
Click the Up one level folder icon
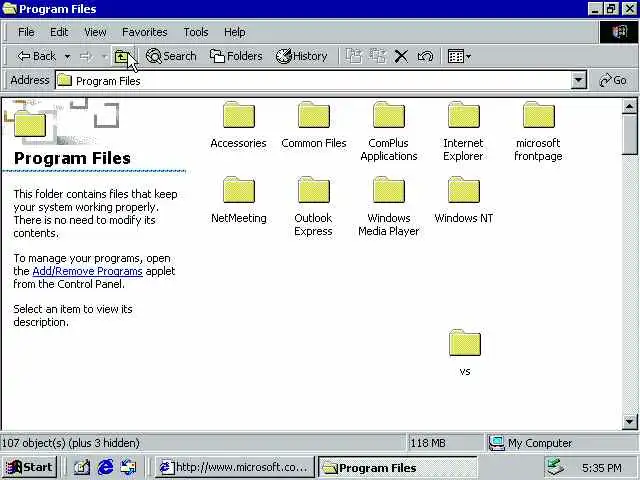[121, 56]
